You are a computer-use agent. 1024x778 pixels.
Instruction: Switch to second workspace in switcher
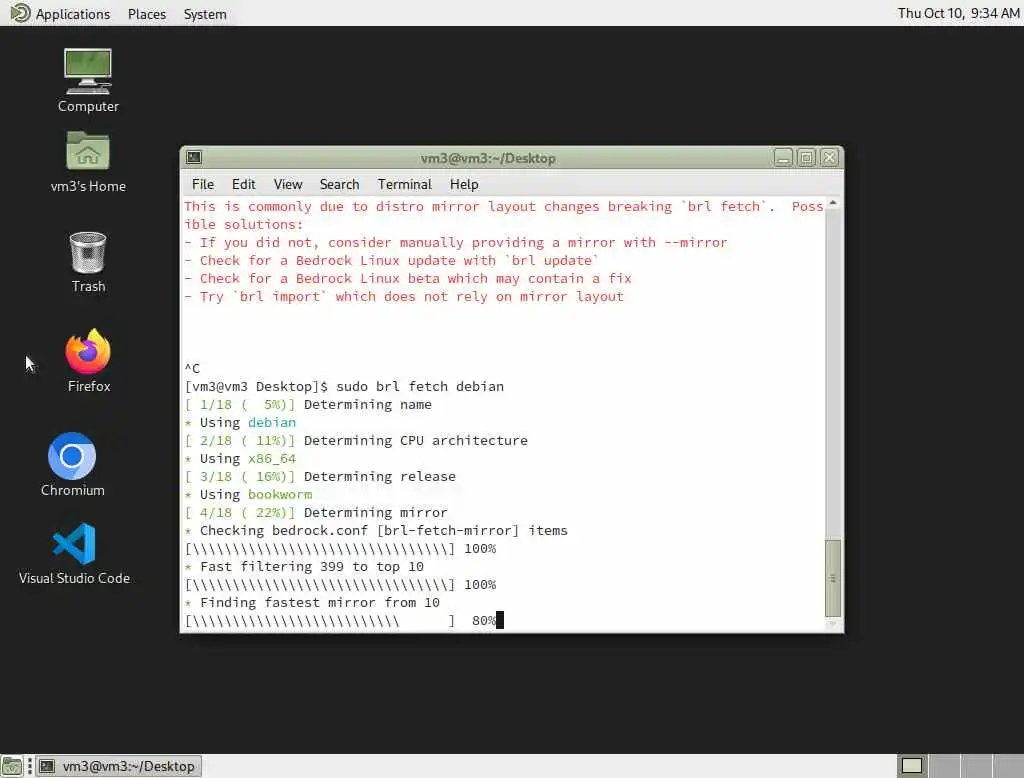tap(944, 766)
